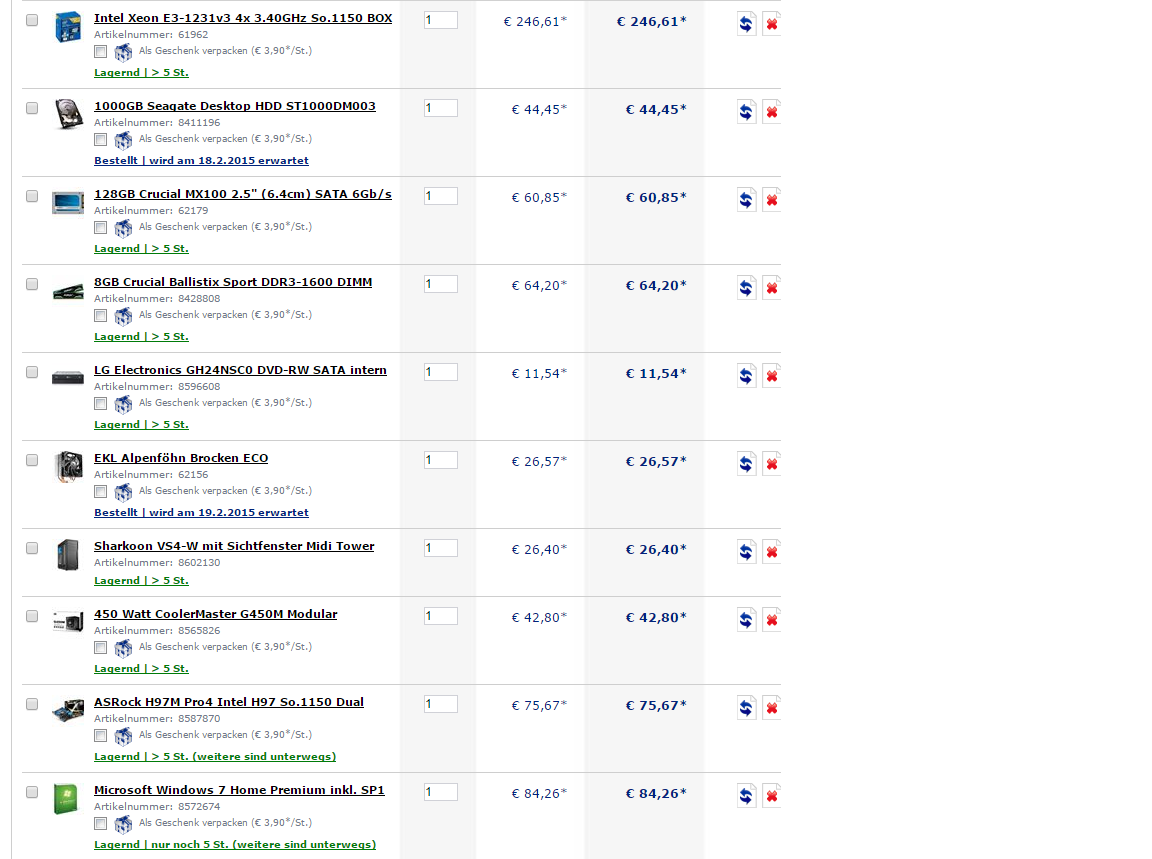Click unit price € 75,67 of ASRock board
Image resolution: width=1152 pixels, height=859 pixels.
click(x=539, y=705)
